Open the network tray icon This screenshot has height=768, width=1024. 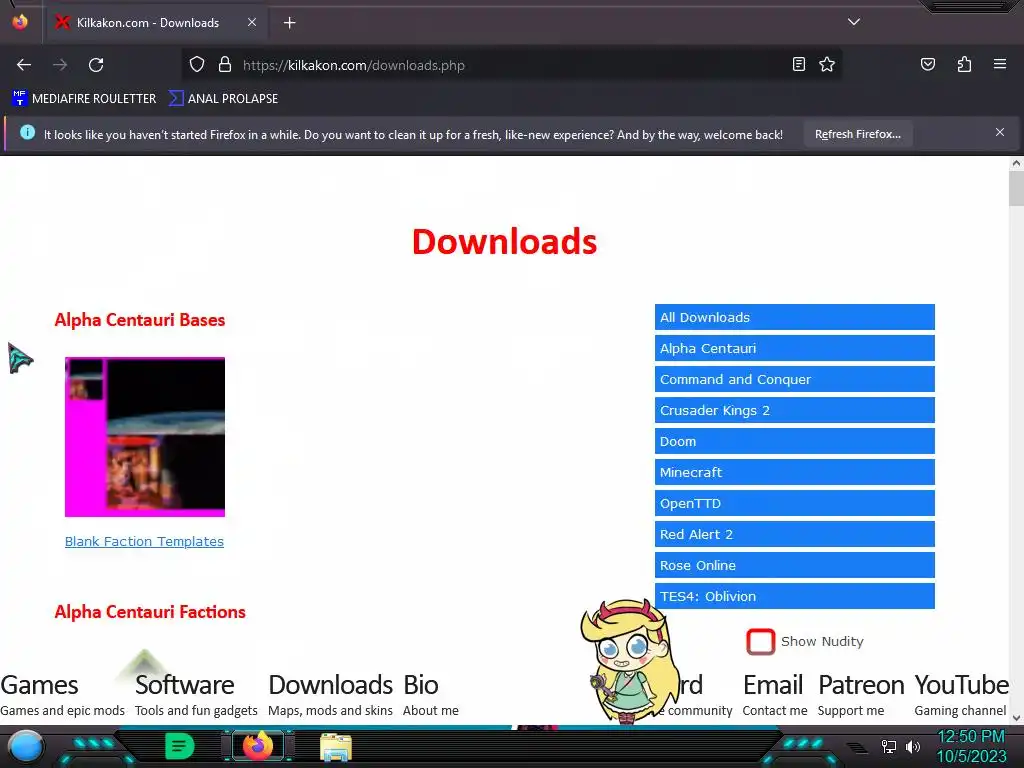[x=888, y=746]
